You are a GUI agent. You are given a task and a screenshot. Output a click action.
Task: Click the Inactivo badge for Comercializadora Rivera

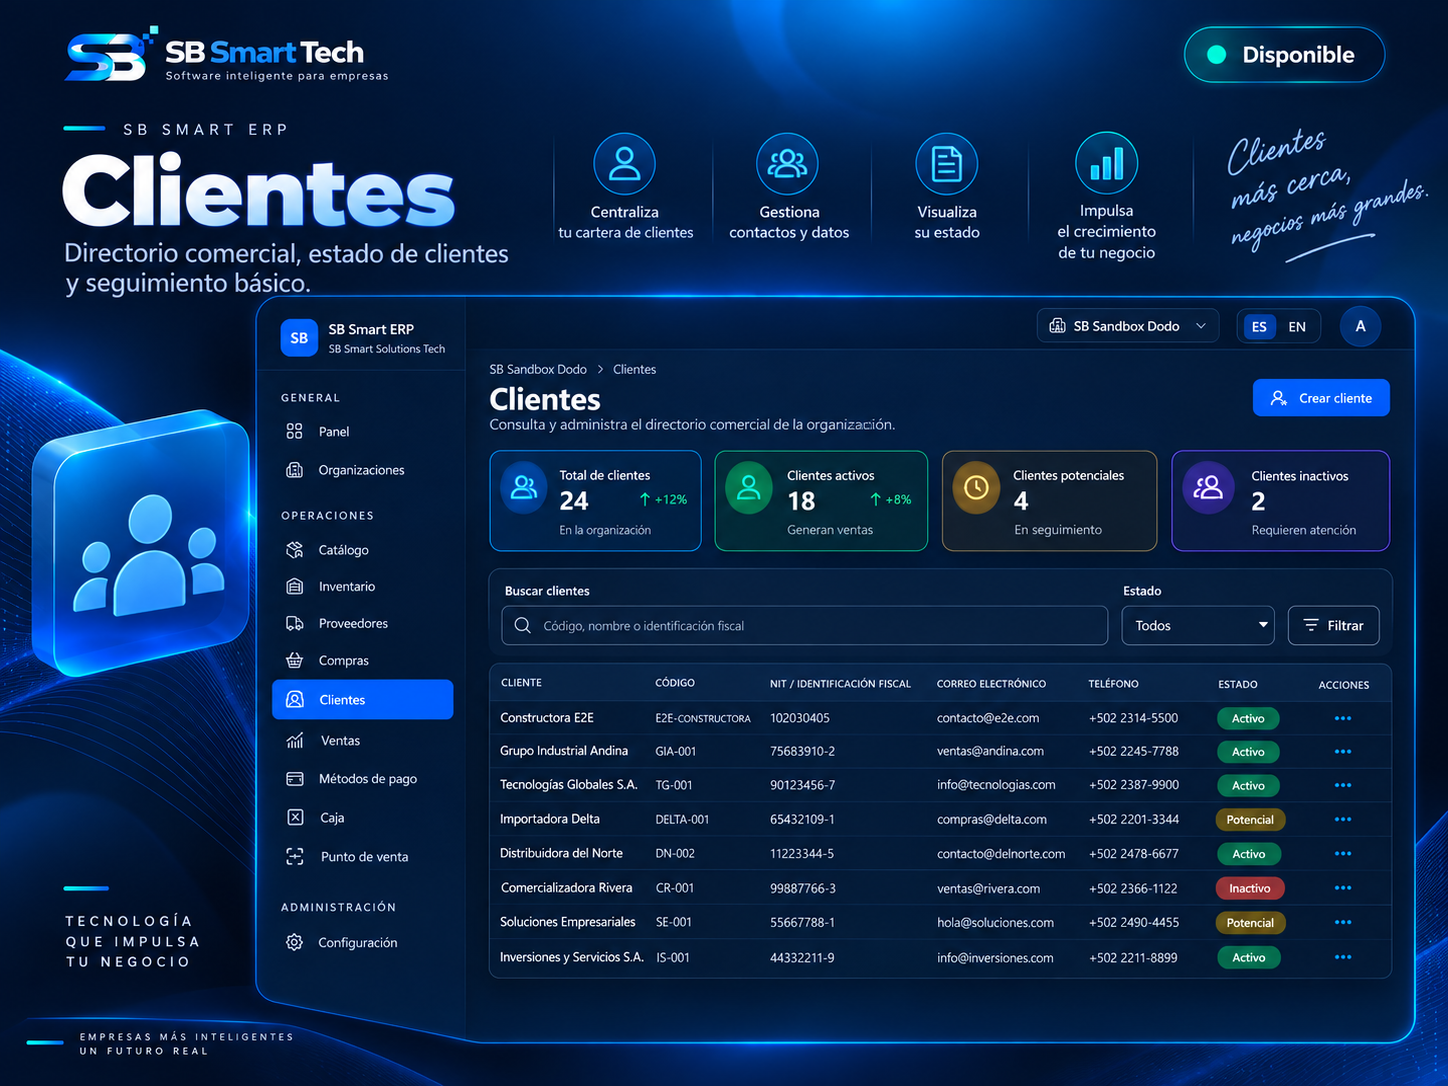[1249, 888]
